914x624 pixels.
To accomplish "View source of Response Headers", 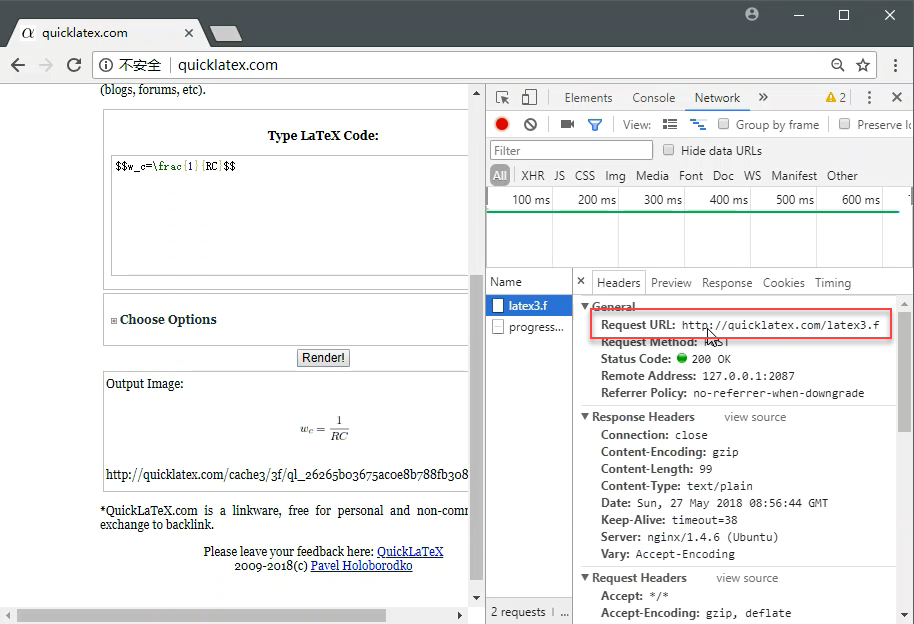I will pyautogui.click(x=755, y=417).
